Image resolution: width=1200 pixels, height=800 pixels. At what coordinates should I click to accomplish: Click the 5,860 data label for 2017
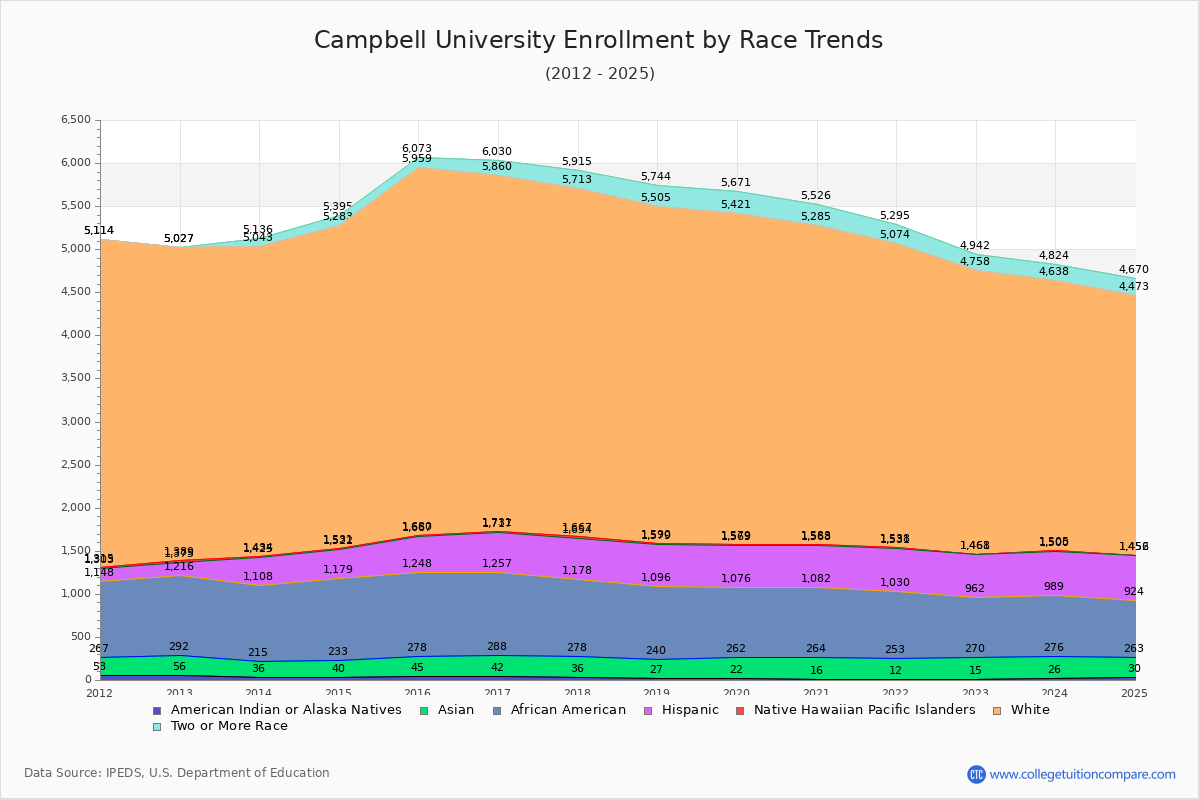497,166
